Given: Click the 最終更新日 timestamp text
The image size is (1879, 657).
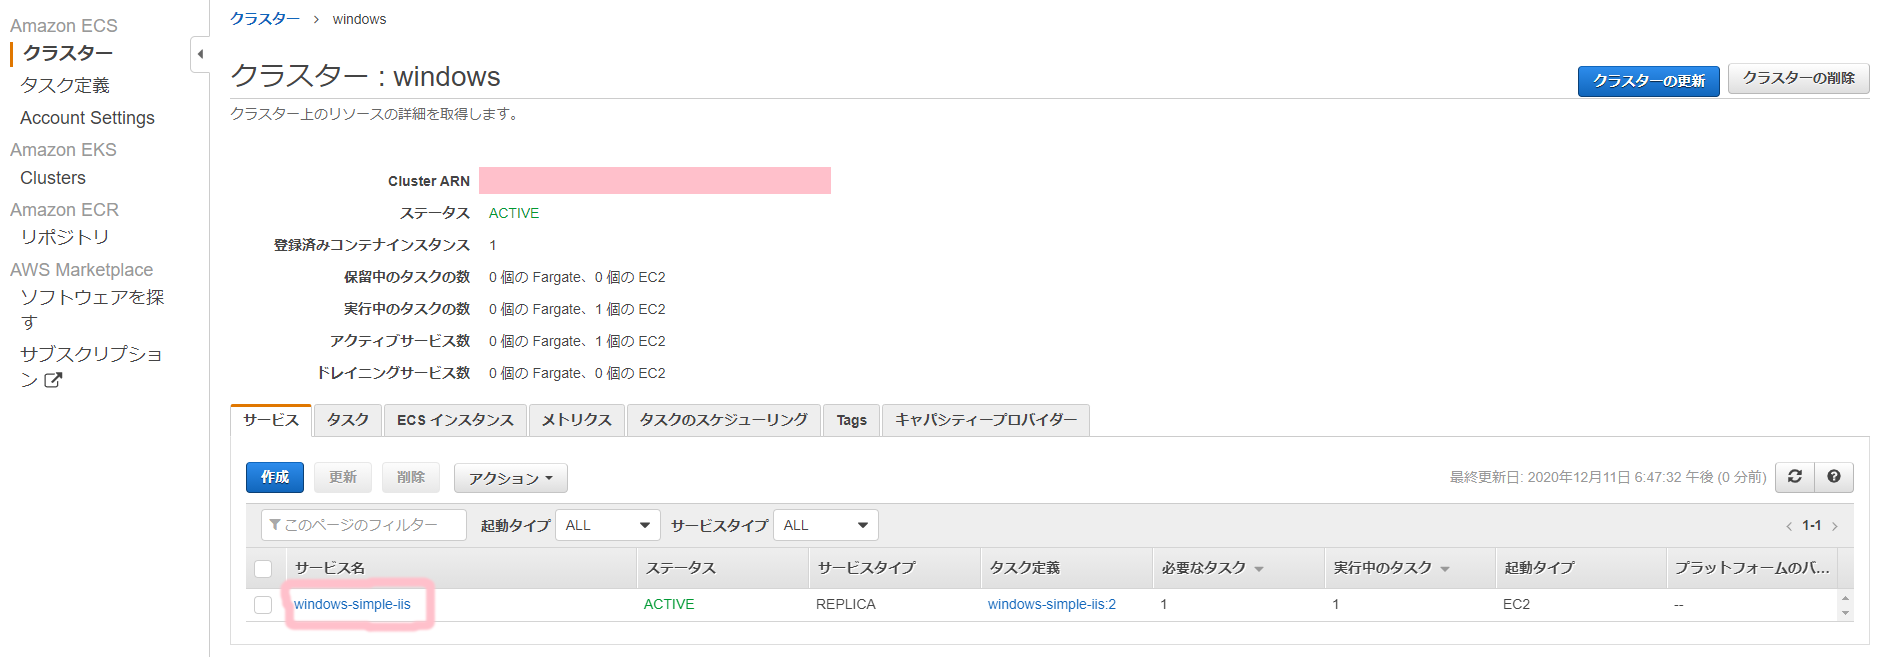Looking at the screenshot, I should (1608, 477).
